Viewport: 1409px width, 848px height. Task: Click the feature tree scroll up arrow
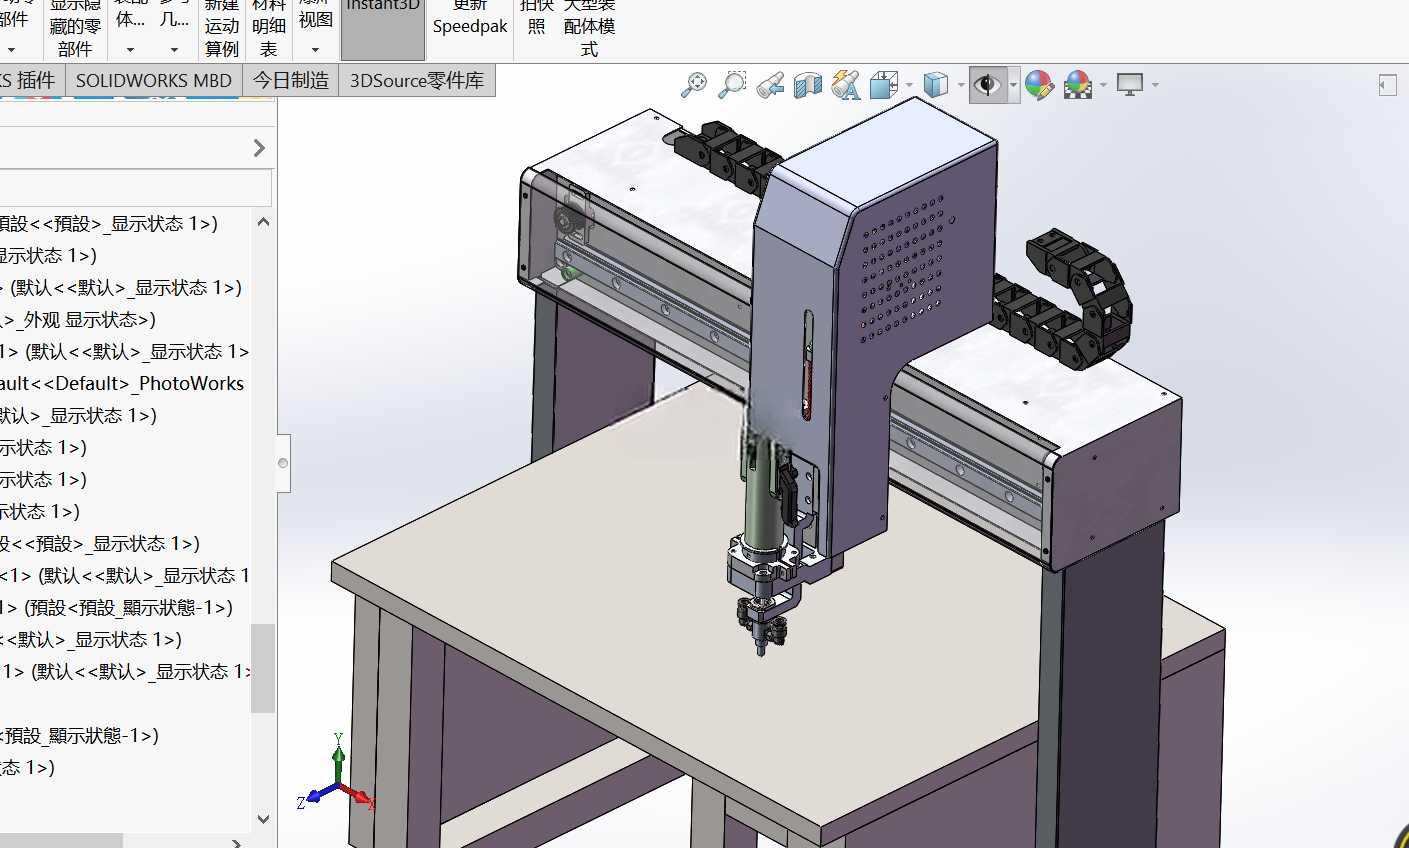click(263, 222)
